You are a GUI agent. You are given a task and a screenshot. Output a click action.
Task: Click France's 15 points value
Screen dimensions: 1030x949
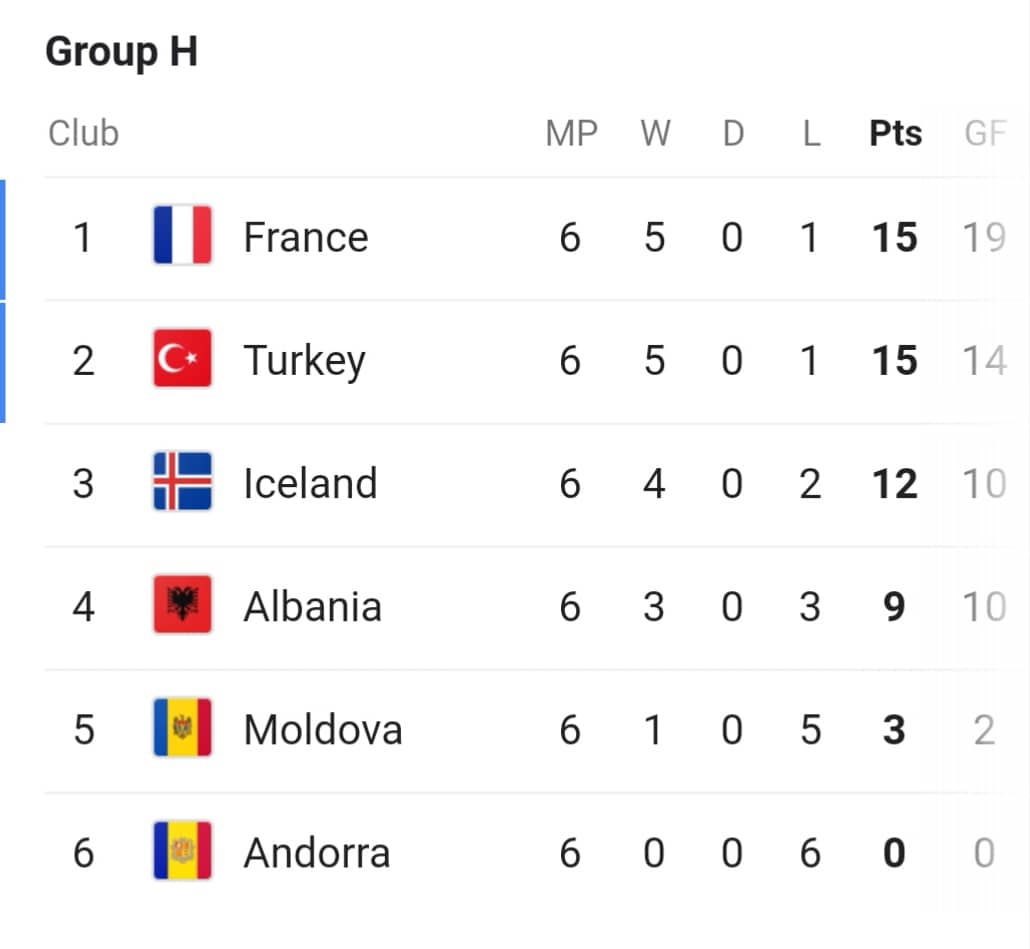pyautogui.click(x=895, y=237)
